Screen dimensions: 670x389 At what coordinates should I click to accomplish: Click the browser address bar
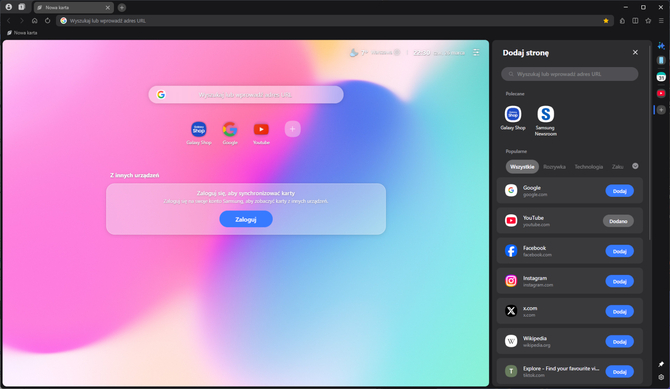coord(335,21)
